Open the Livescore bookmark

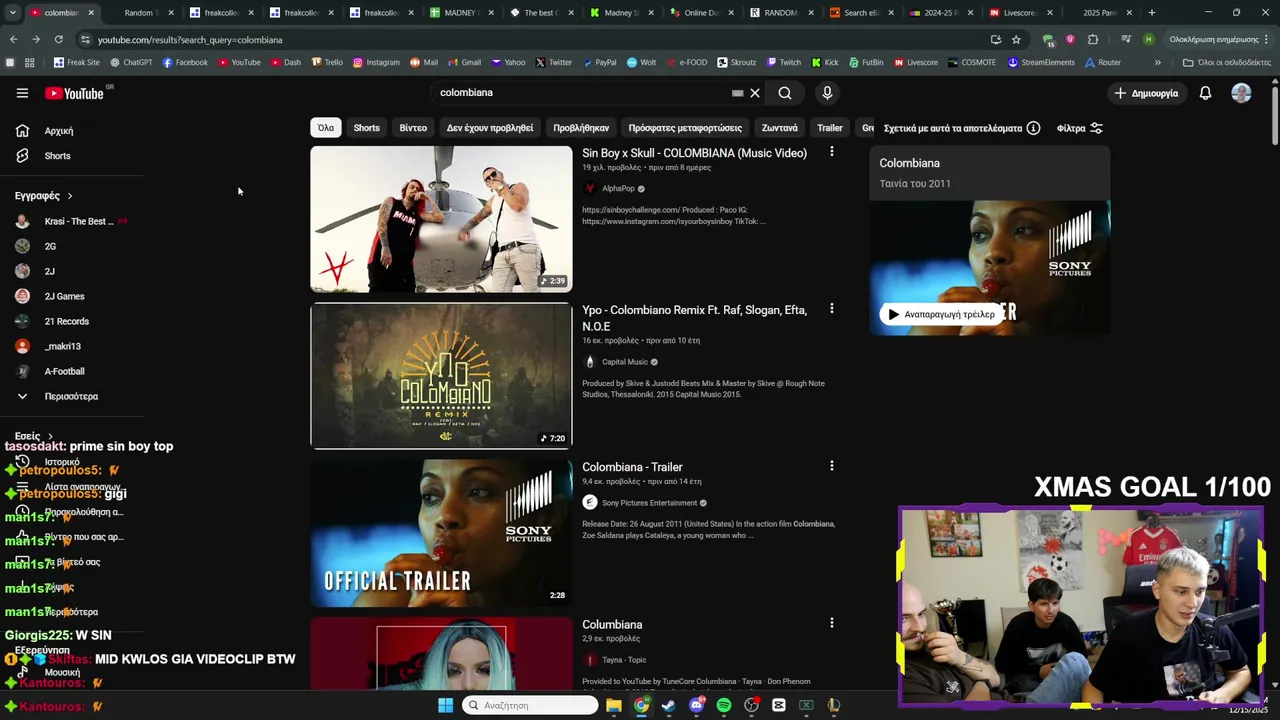tap(916, 62)
